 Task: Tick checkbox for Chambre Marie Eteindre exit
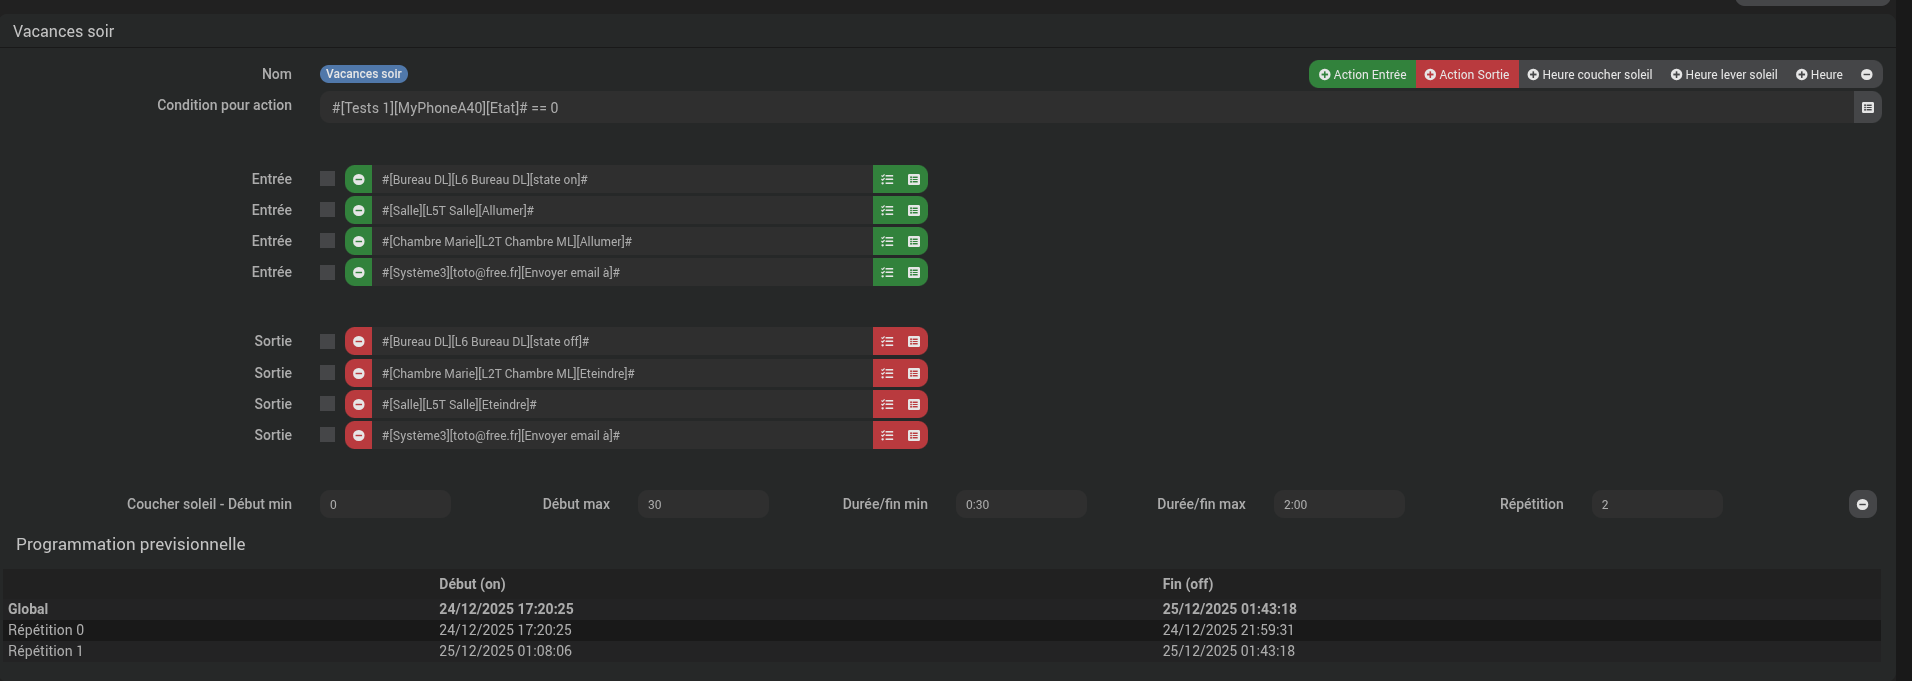(x=327, y=372)
